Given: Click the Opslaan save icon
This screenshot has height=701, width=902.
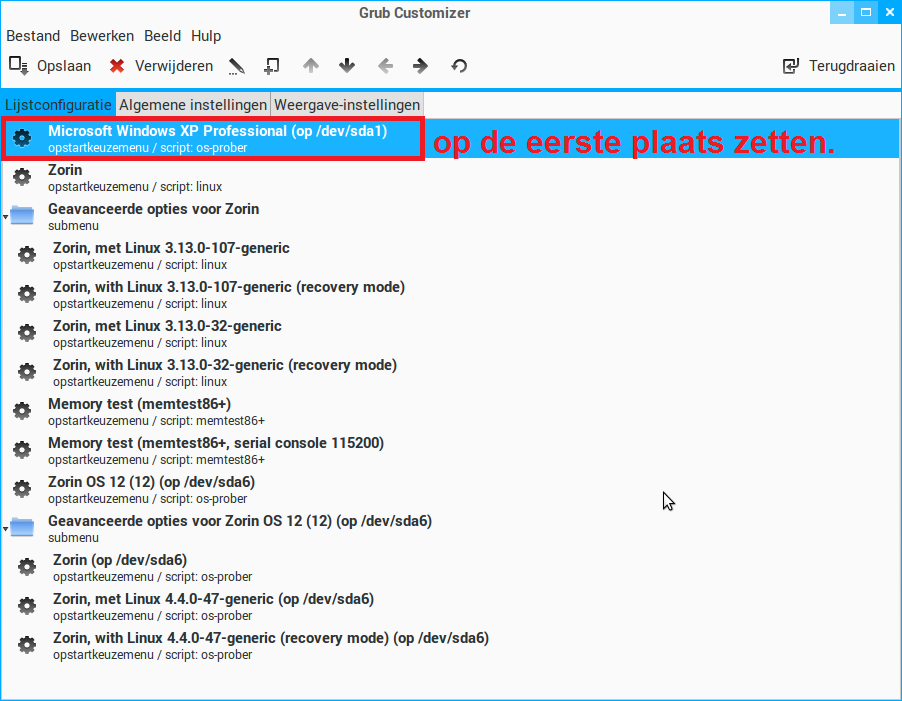Looking at the screenshot, I should [x=18, y=66].
